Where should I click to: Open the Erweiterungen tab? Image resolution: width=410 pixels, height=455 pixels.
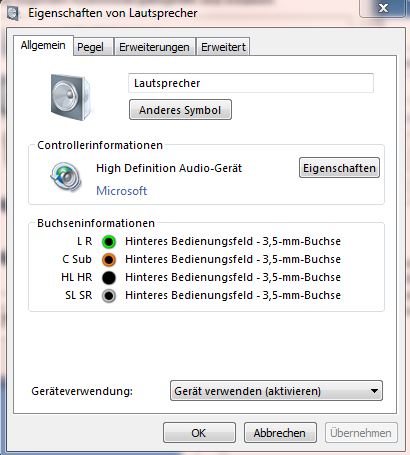154,47
